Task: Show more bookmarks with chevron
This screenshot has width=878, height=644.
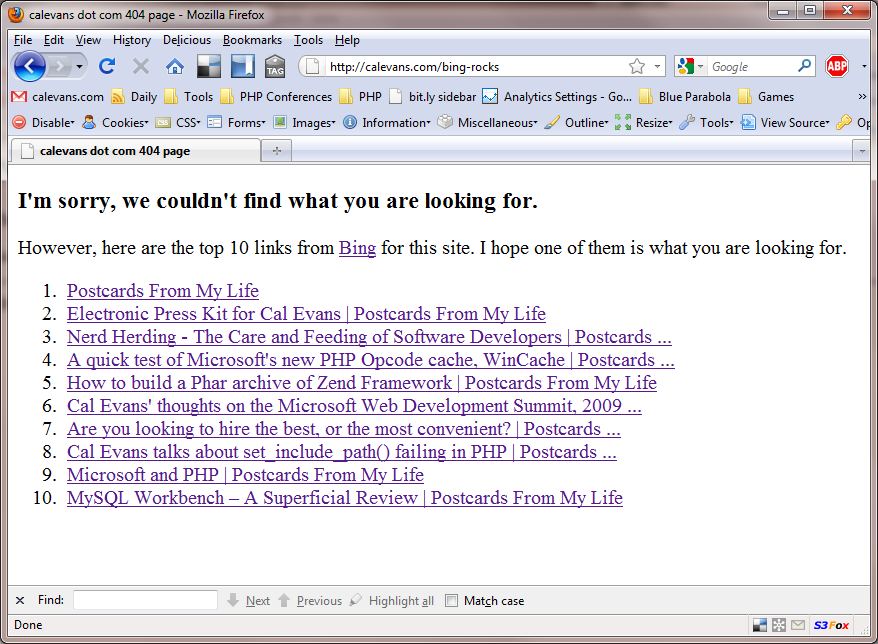Action: coord(862,97)
